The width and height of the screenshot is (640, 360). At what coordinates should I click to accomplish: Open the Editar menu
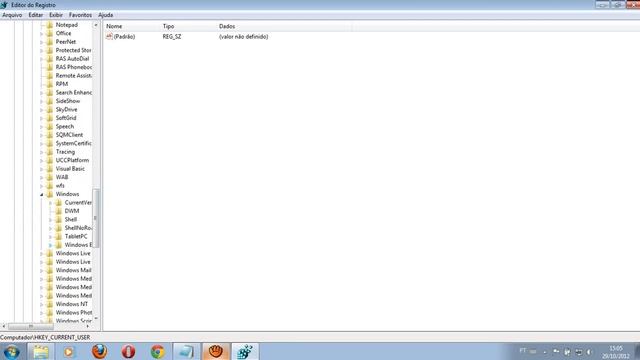[x=36, y=15]
